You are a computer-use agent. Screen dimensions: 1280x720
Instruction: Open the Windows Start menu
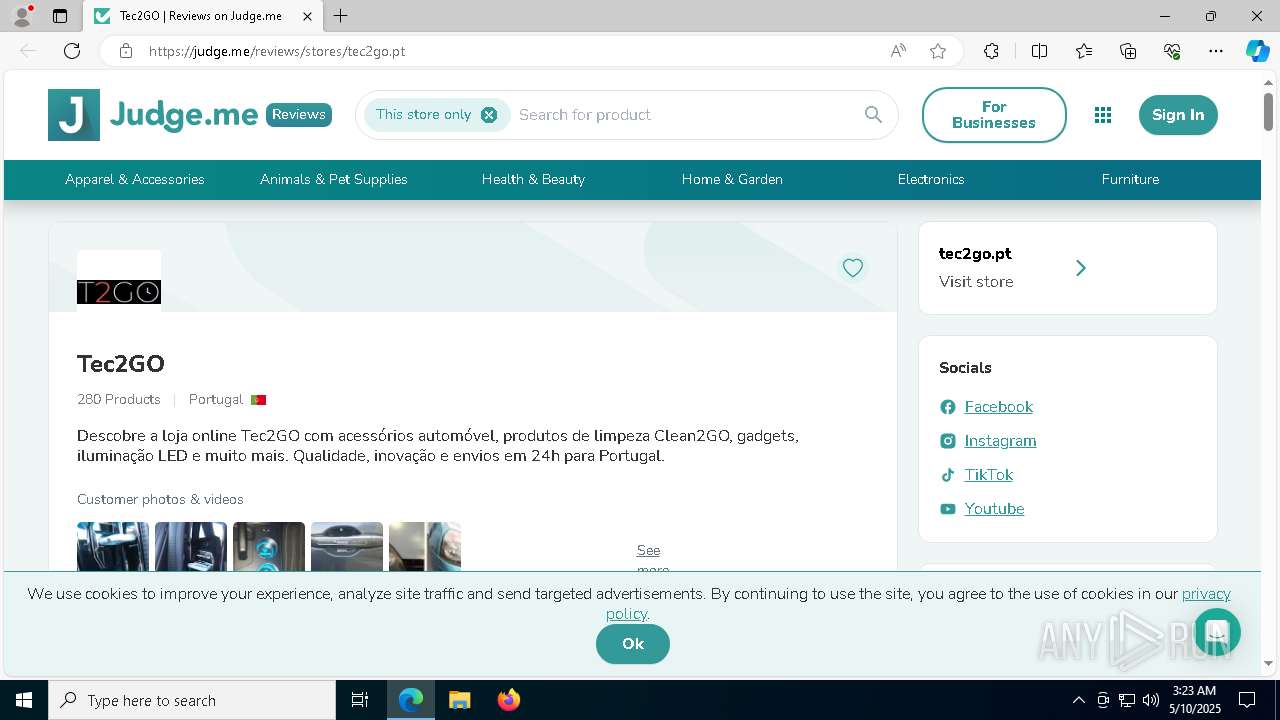(24, 700)
